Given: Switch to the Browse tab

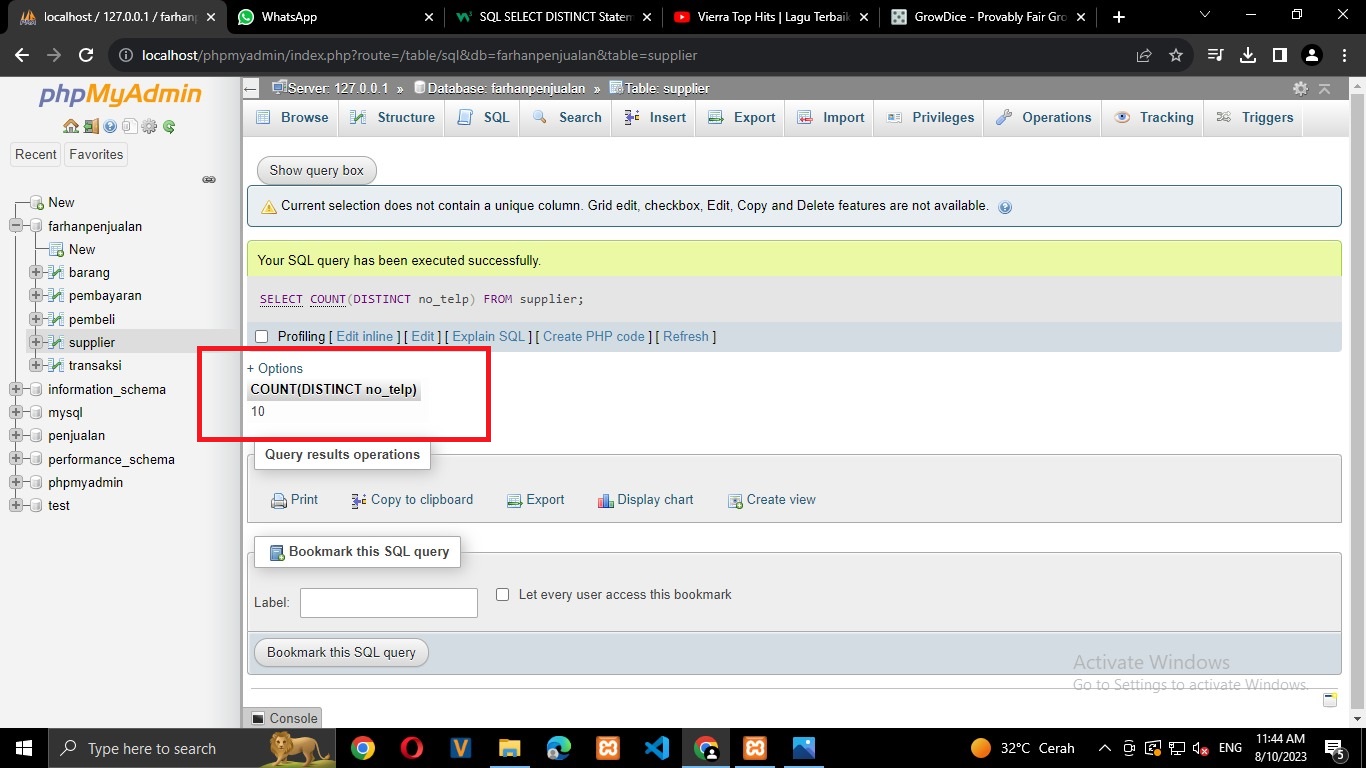Looking at the screenshot, I should click(292, 117).
